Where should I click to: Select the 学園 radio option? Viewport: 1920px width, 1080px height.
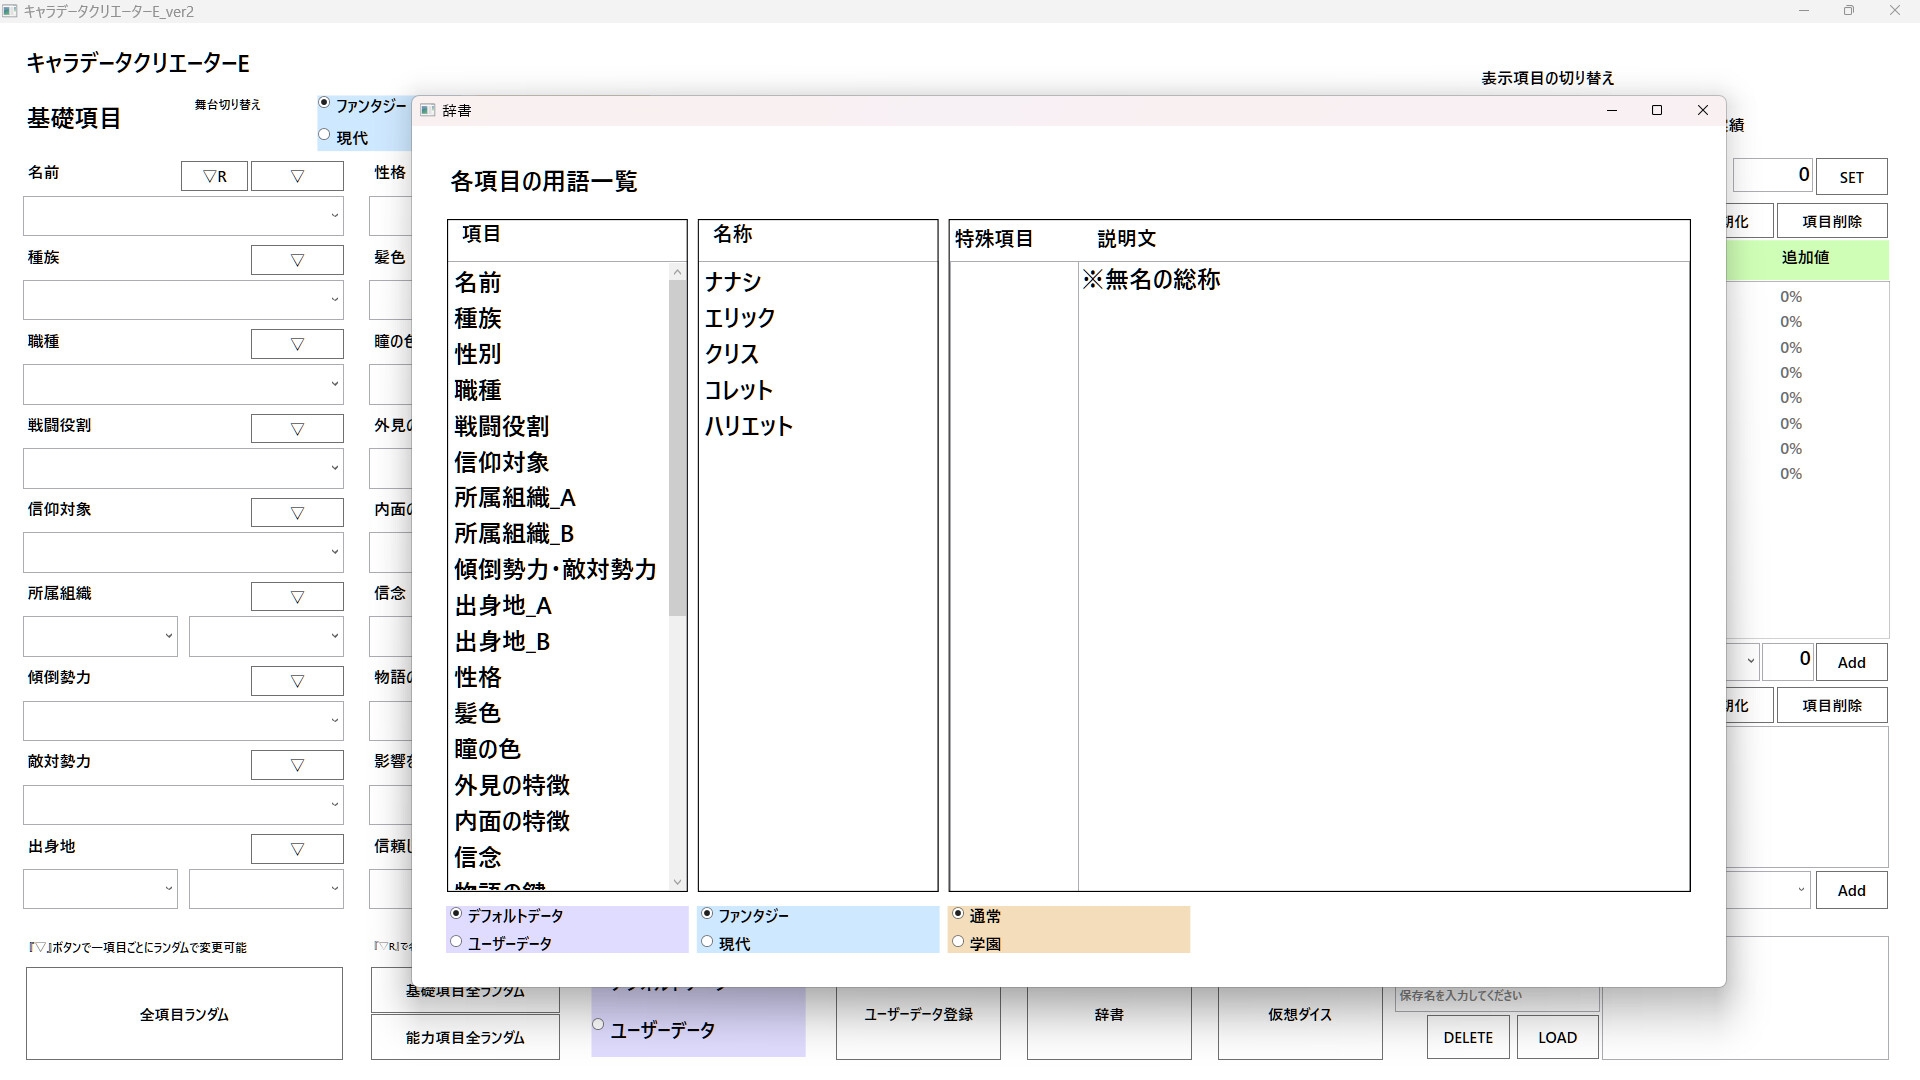pyautogui.click(x=959, y=942)
